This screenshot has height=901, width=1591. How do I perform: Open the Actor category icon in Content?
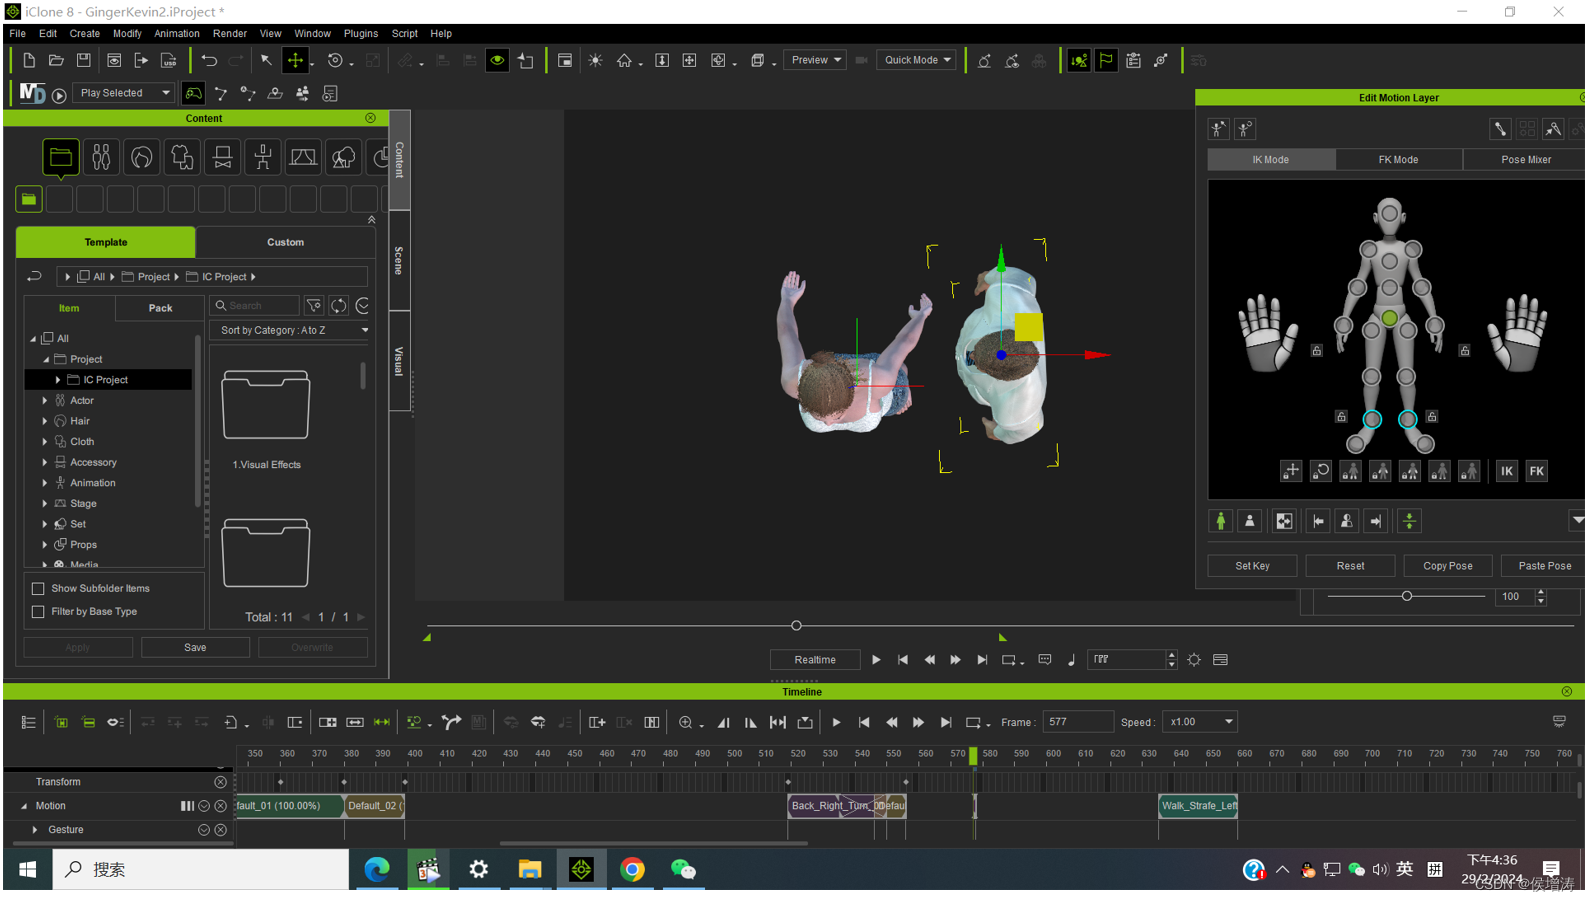point(101,157)
